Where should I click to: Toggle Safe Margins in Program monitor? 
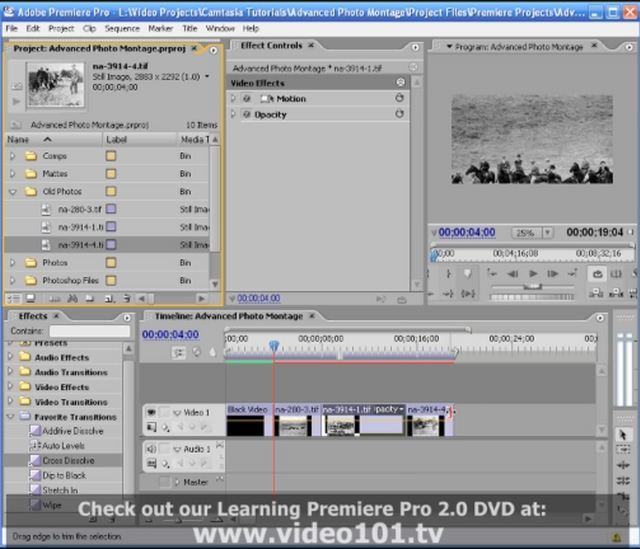[616, 274]
